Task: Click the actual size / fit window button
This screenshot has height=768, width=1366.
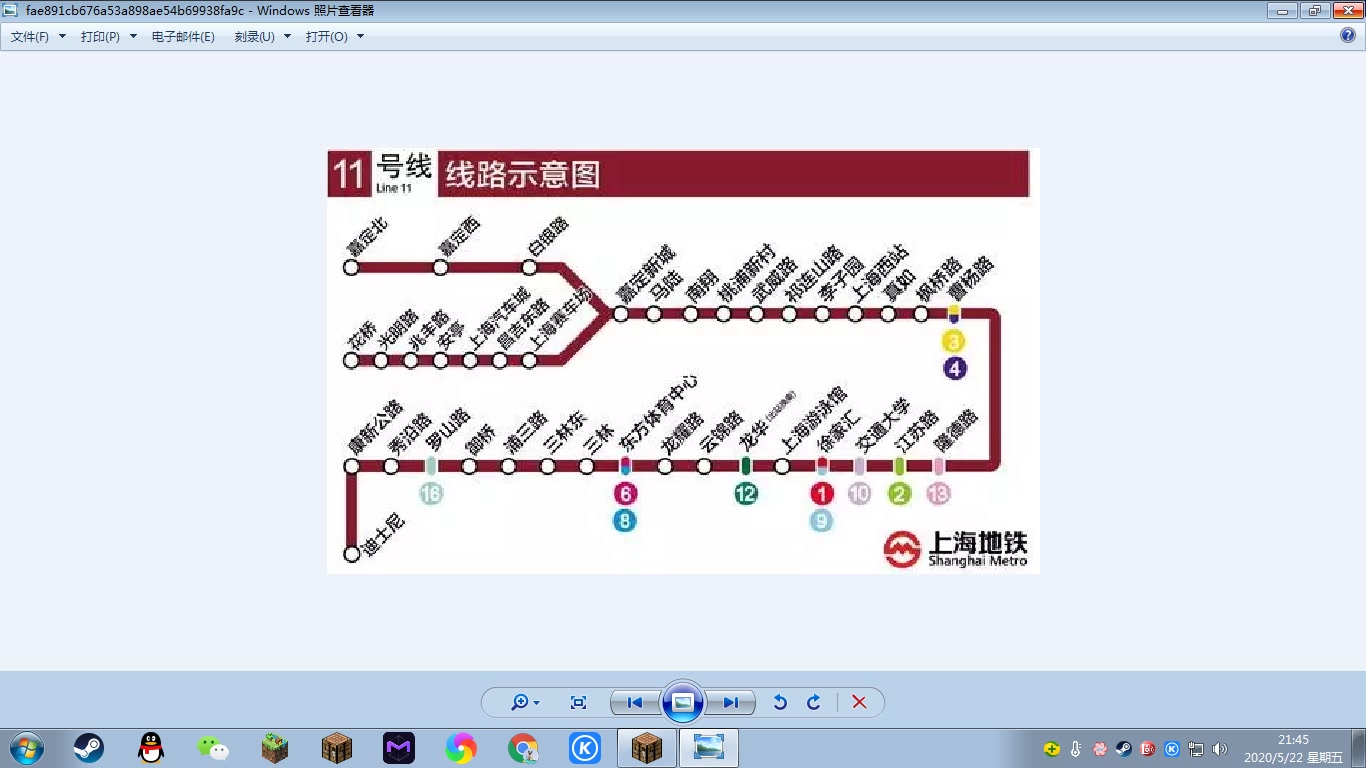Action: coord(578,703)
